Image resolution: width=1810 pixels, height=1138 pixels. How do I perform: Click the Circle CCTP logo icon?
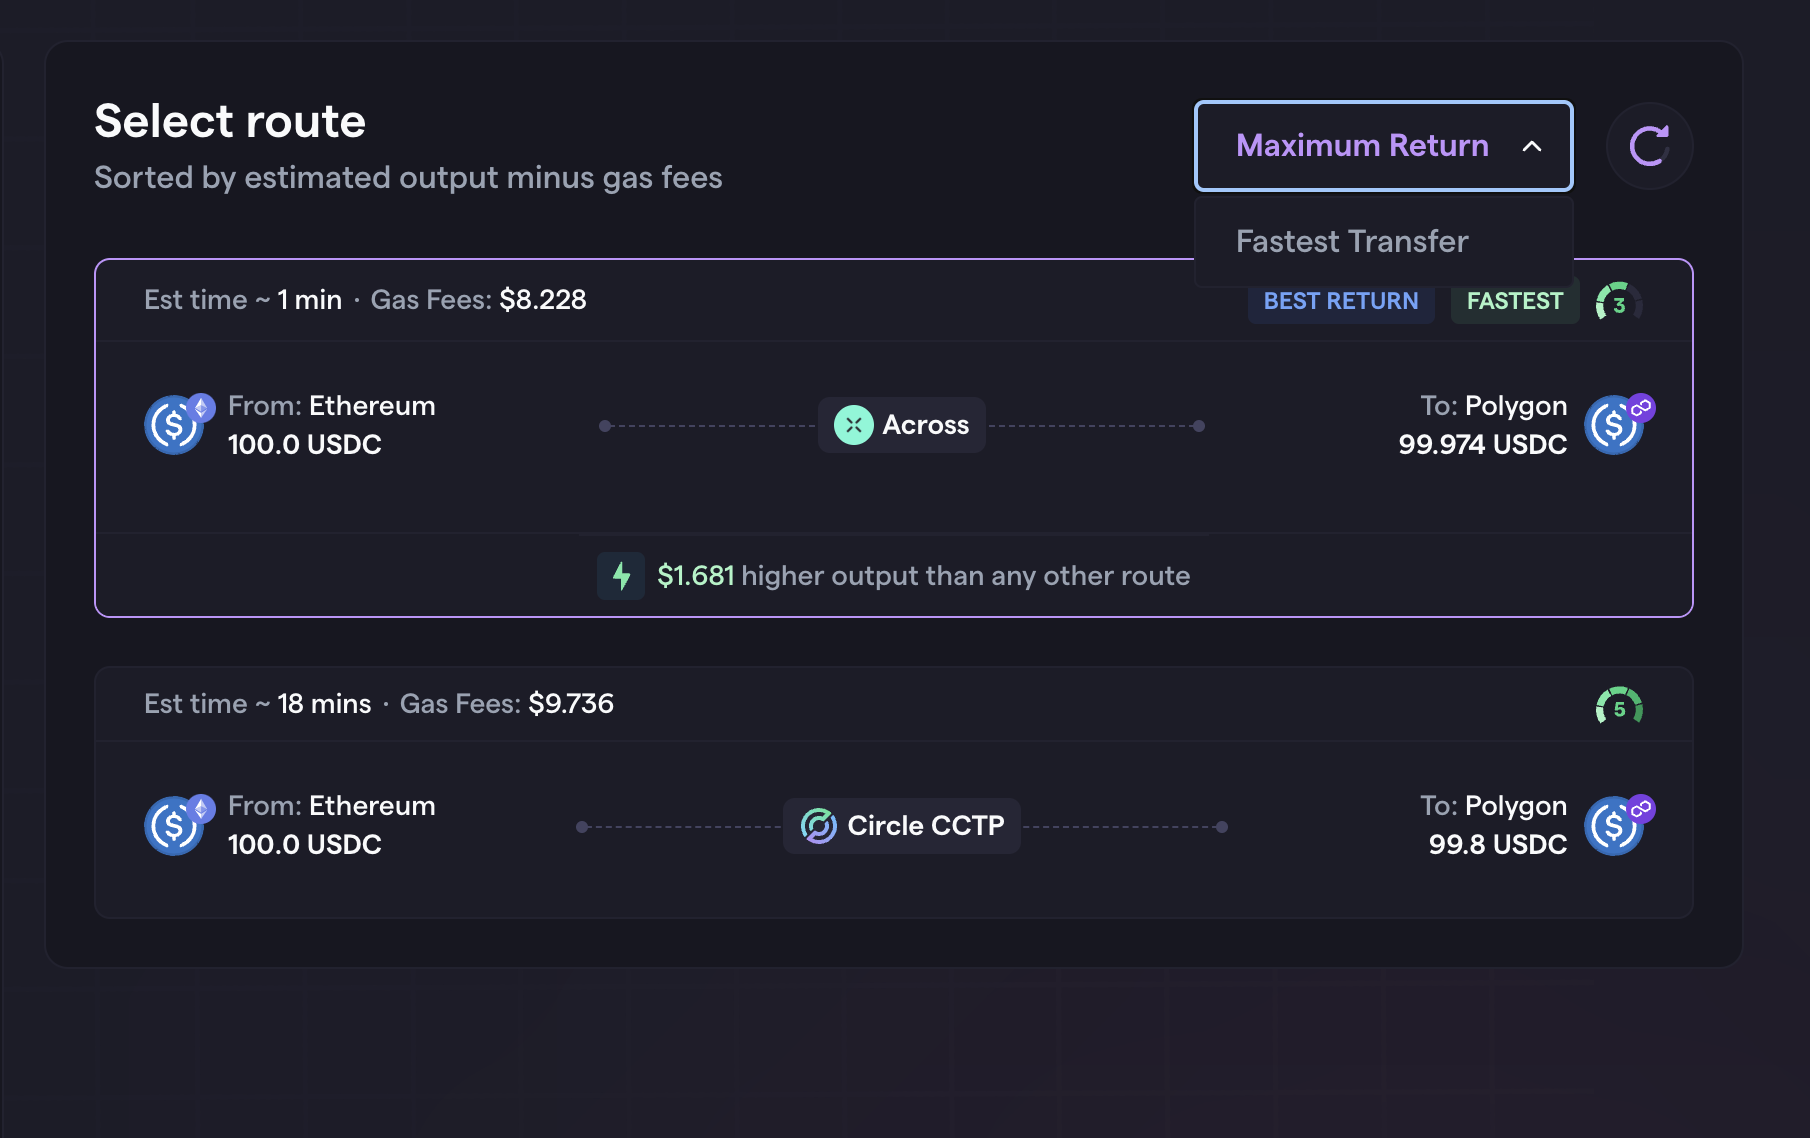818,826
